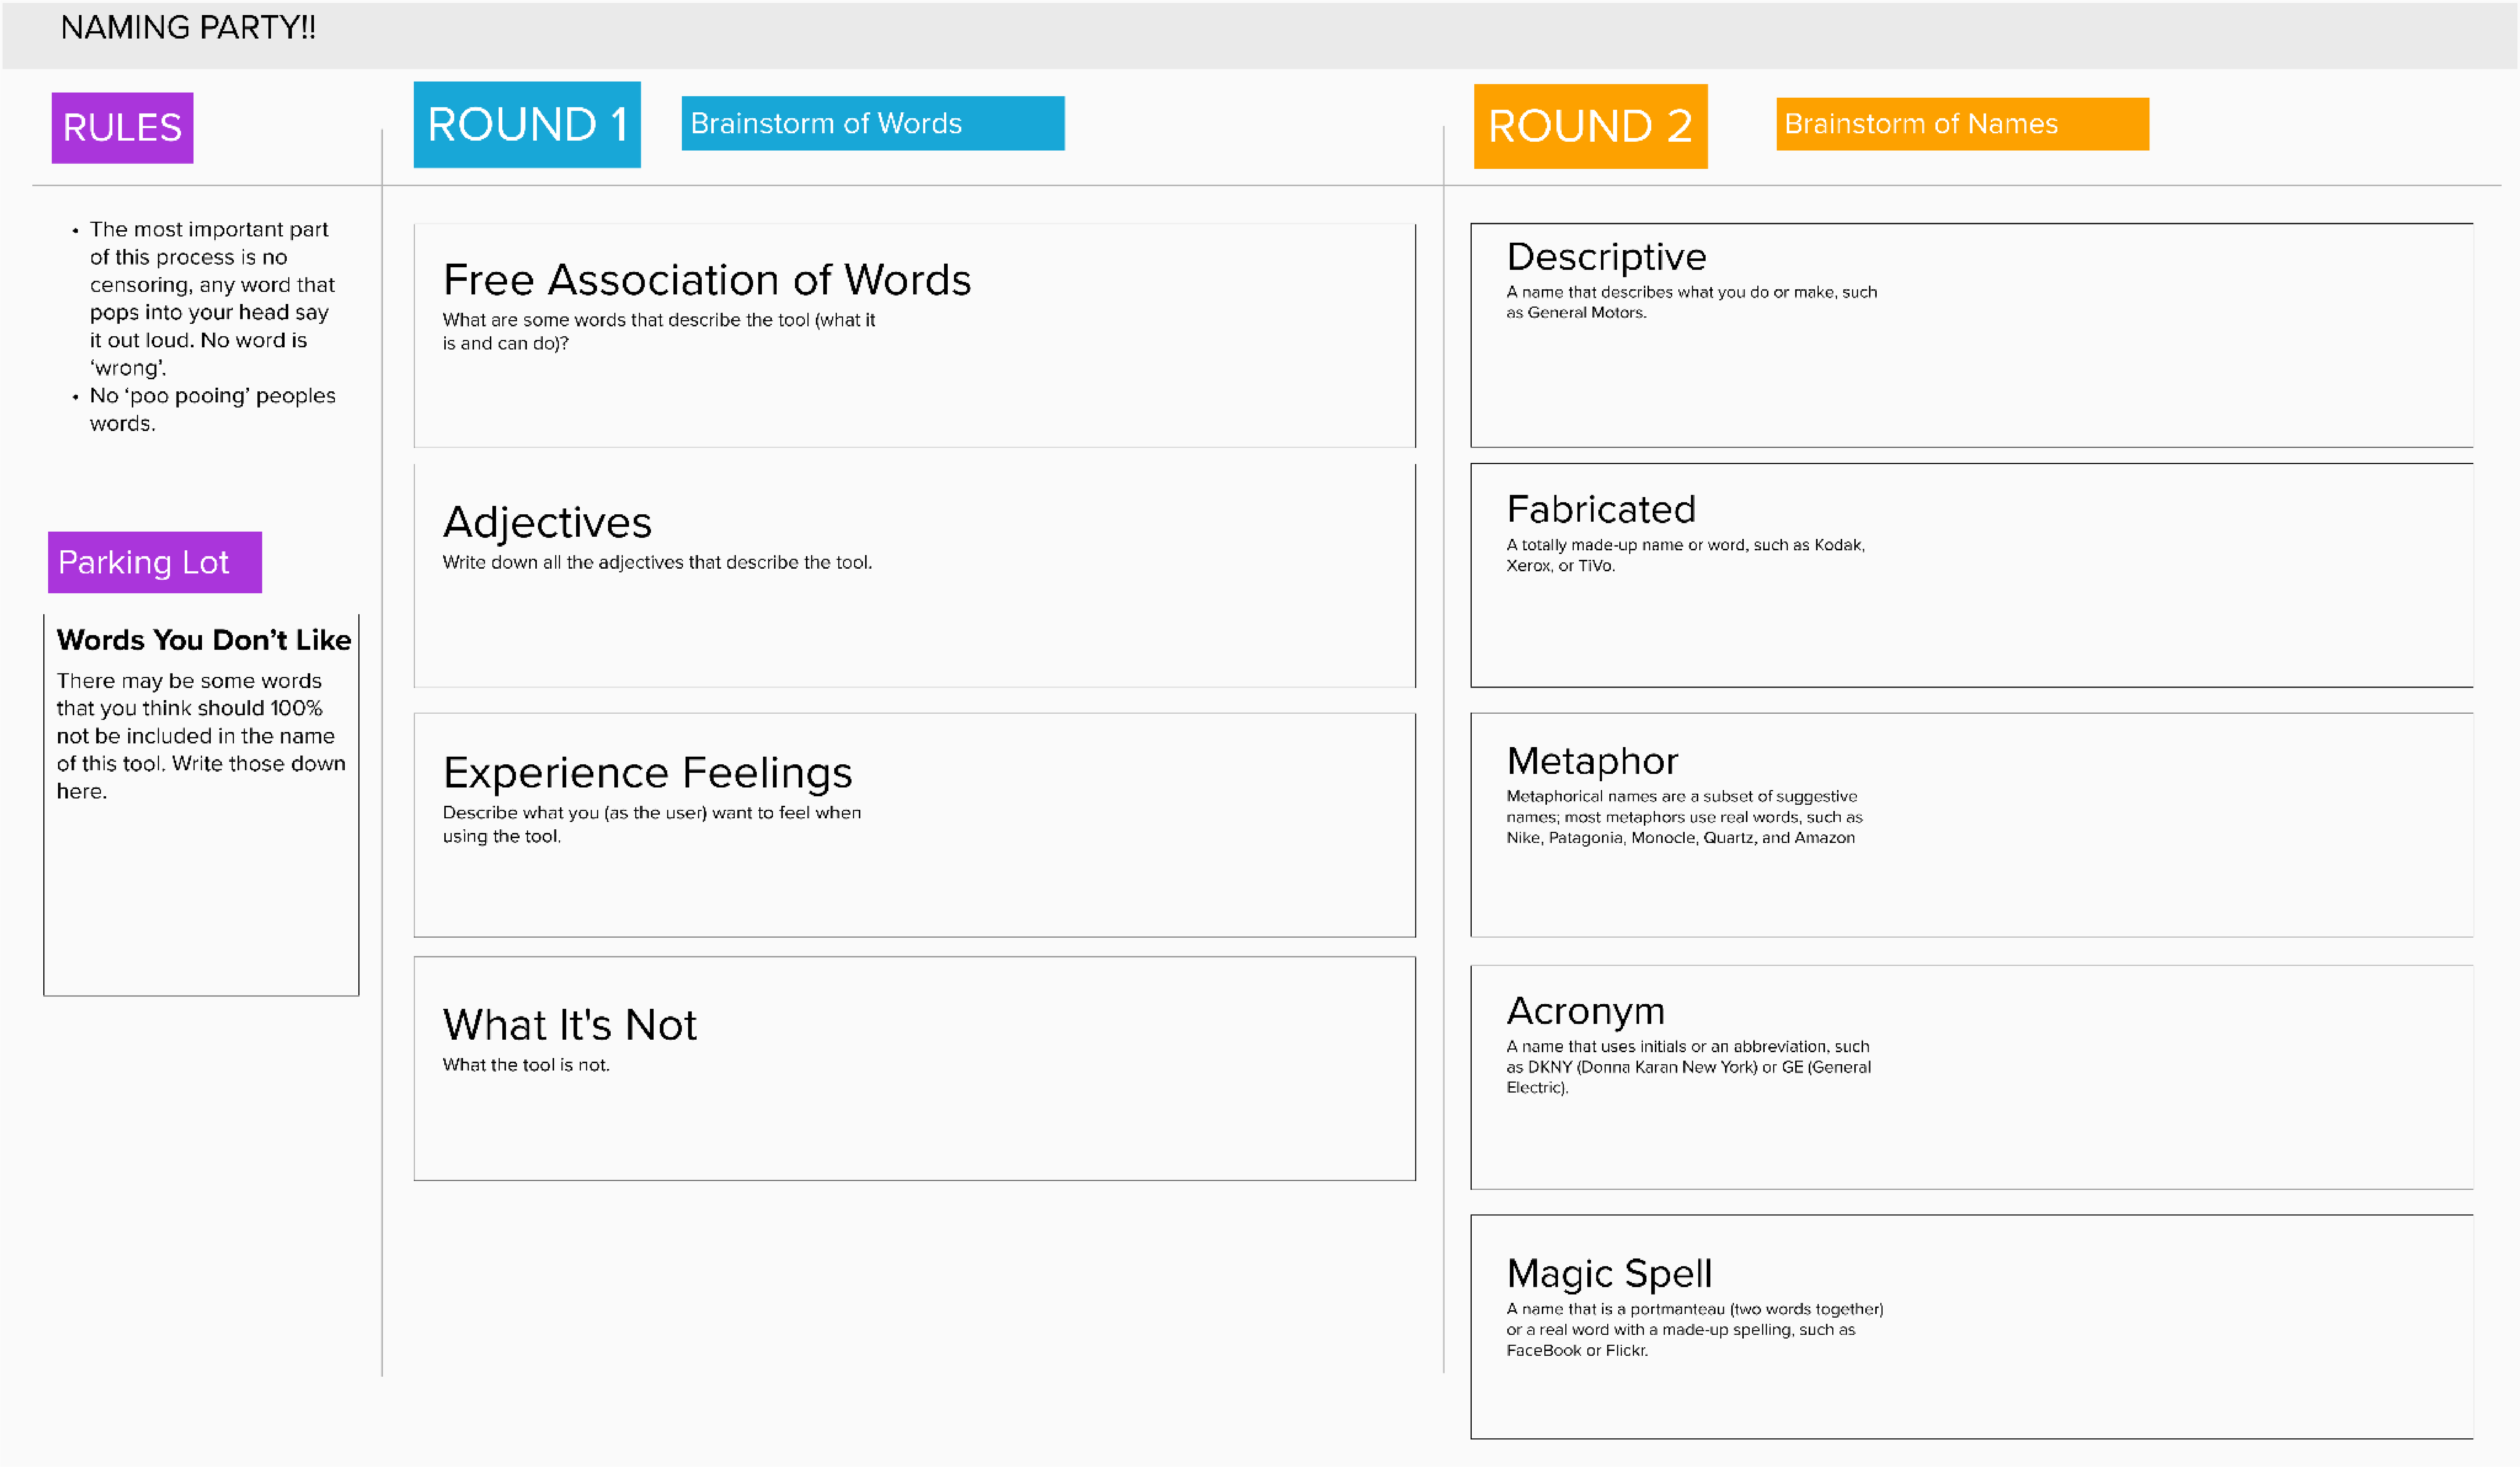The width and height of the screenshot is (2520, 1467).
Task: Click the Brainstorm of Words banner
Action: (872, 124)
